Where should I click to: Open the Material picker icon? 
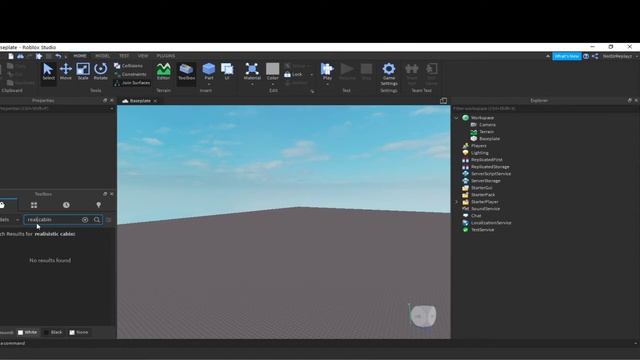tap(252, 69)
